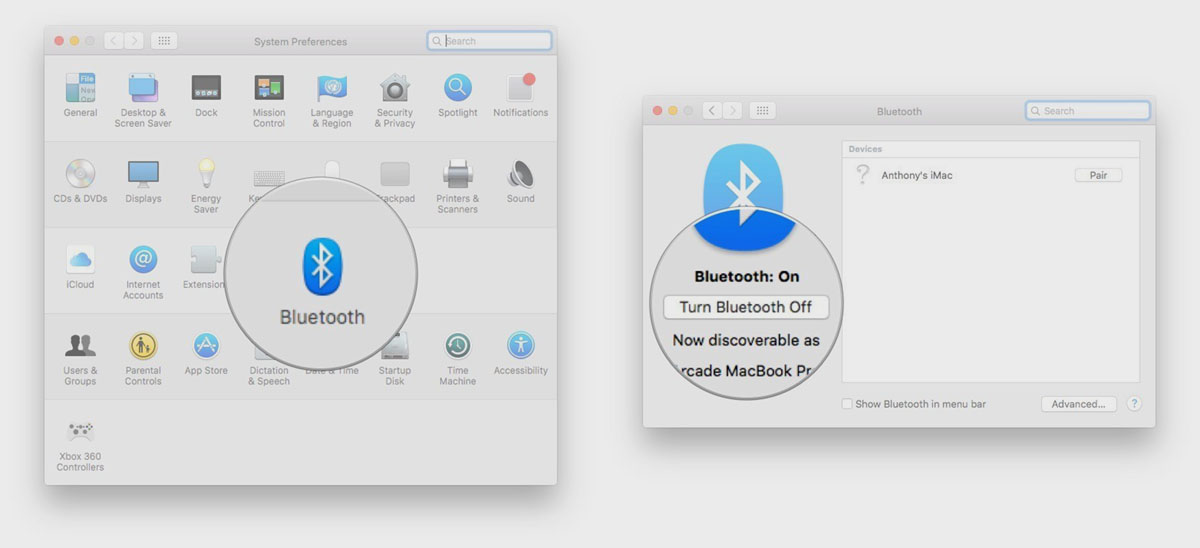This screenshot has width=1200, height=548.
Task: Open App Store preferences
Action: (206, 353)
